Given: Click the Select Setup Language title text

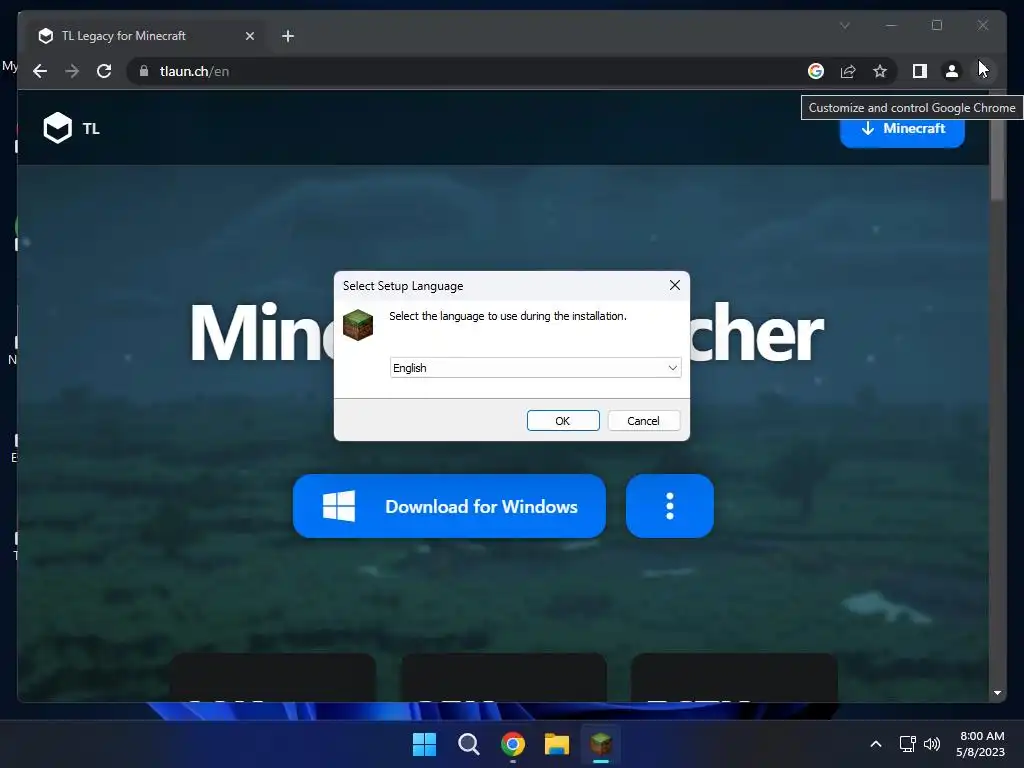Looking at the screenshot, I should 403,285.
